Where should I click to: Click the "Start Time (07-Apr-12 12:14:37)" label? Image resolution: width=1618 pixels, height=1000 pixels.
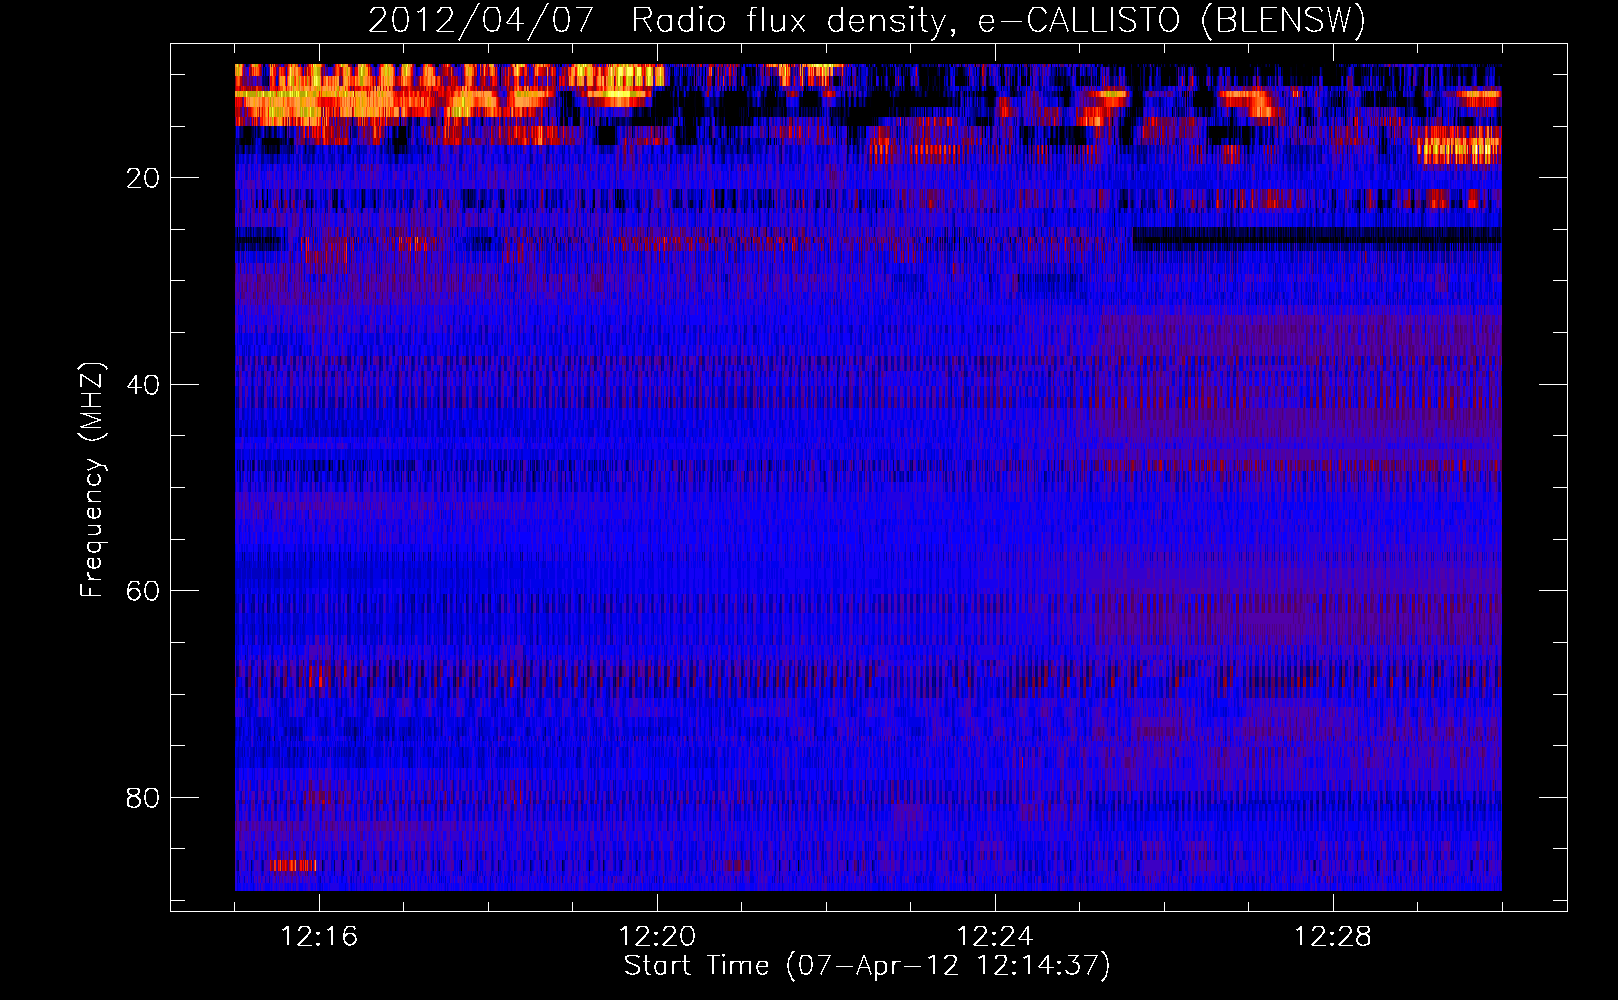click(867, 966)
